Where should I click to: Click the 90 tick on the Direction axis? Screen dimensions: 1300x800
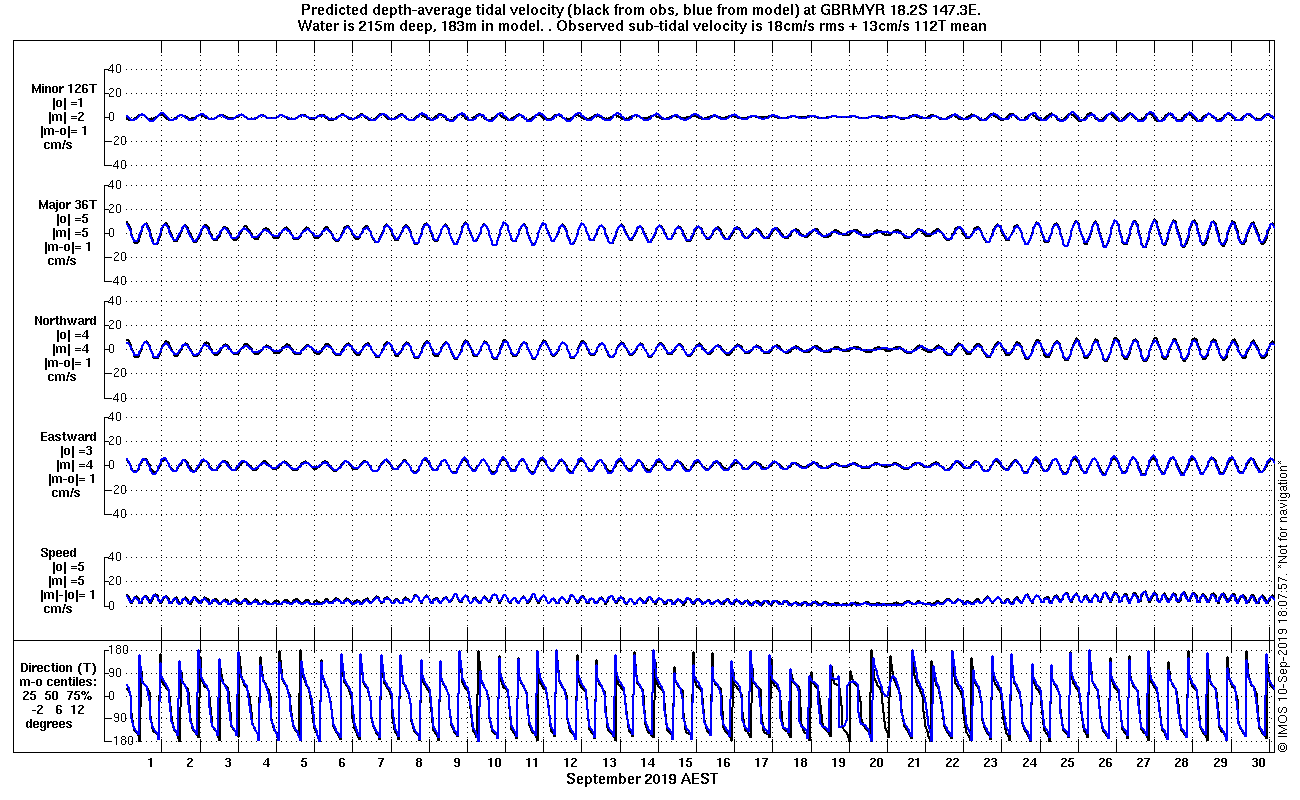pyautogui.click(x=114, y=673)
